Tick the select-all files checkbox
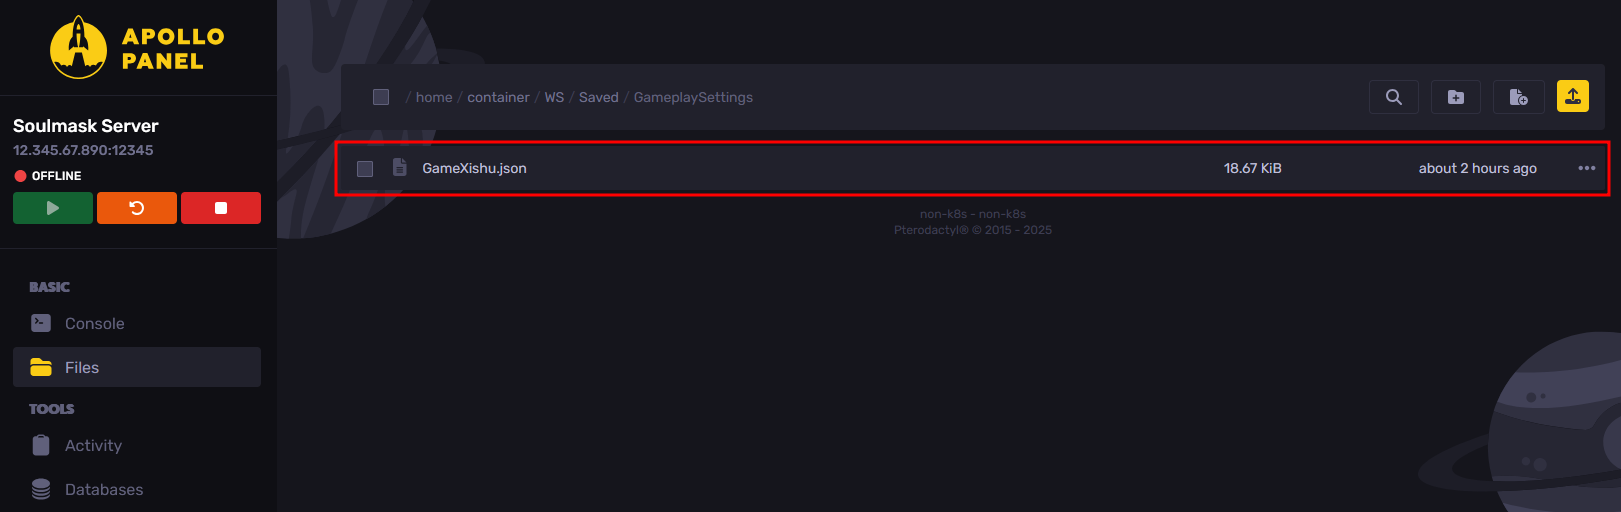 coord(381,97)
